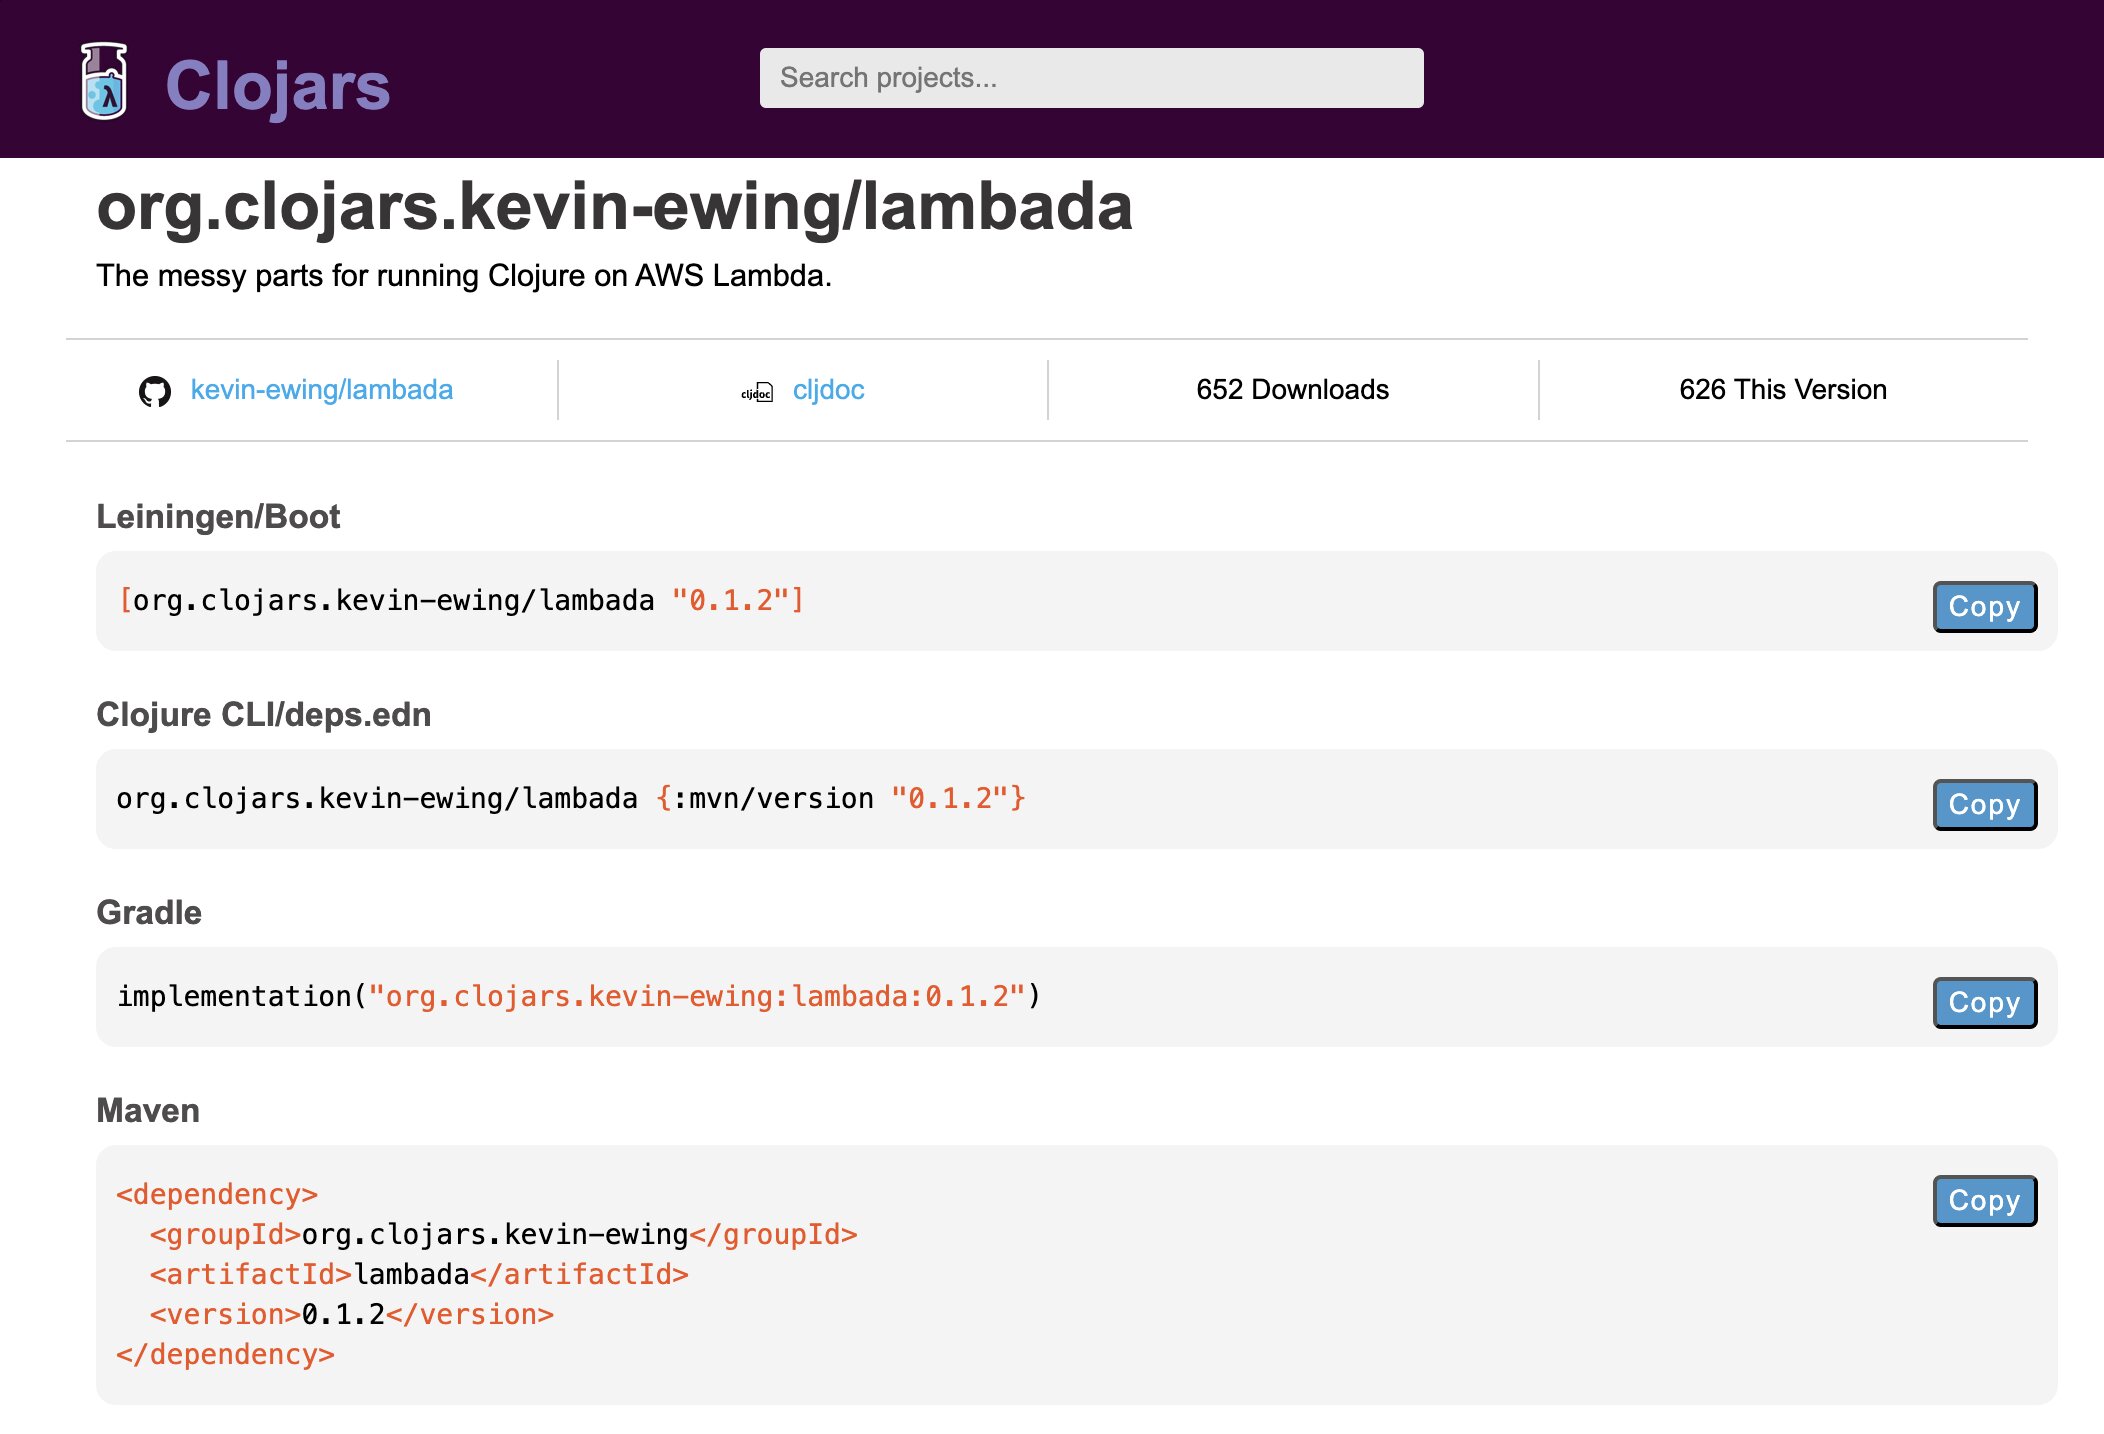Viewport: 2104px width, 1434px height.
Task: Click the 652 Downloads text
Action: (1292, 390)
